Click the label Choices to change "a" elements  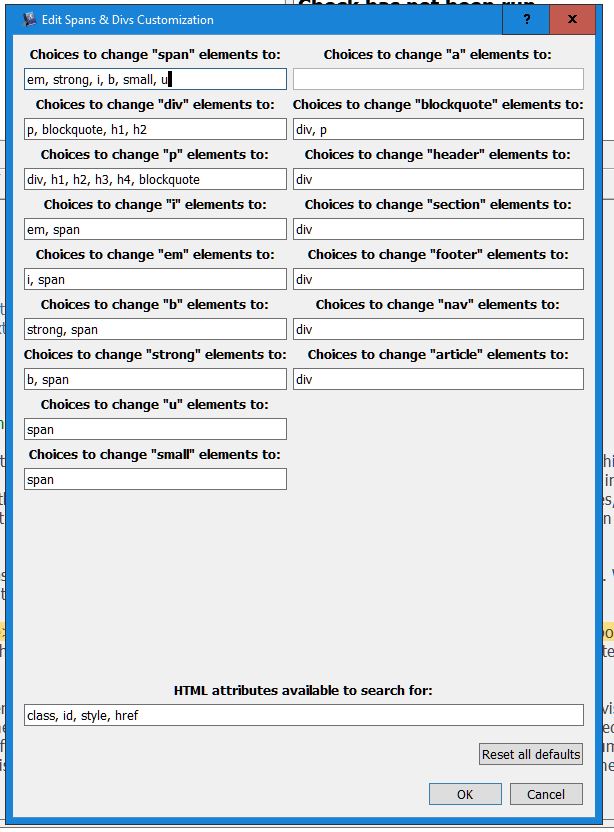[437, 55]
